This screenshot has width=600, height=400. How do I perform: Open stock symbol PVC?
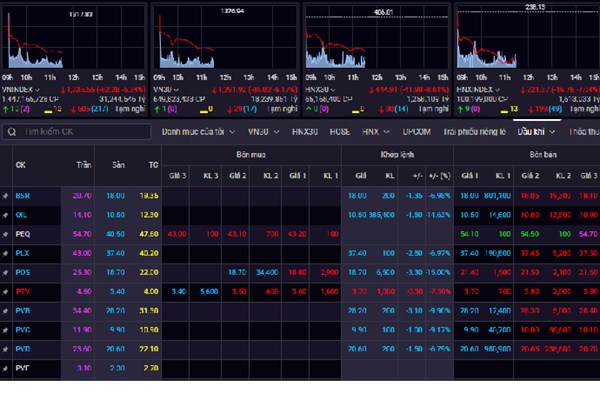coord(23,330)
